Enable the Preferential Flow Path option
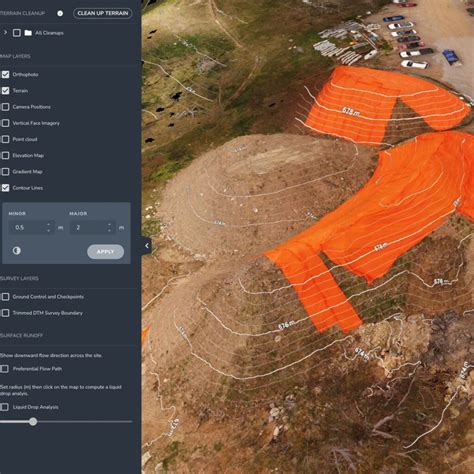 point(5,369)
